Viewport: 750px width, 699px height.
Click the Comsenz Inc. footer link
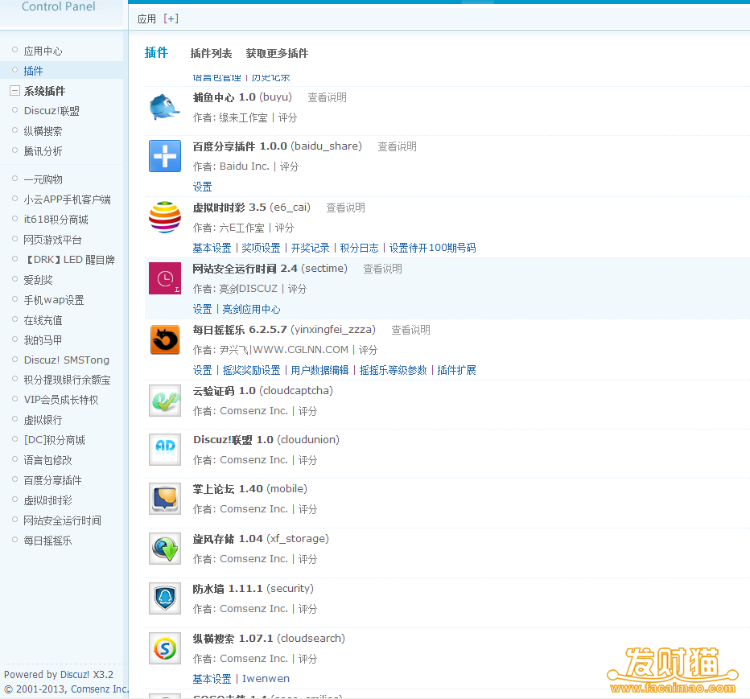pyautogui.click(x=99, y=689)
